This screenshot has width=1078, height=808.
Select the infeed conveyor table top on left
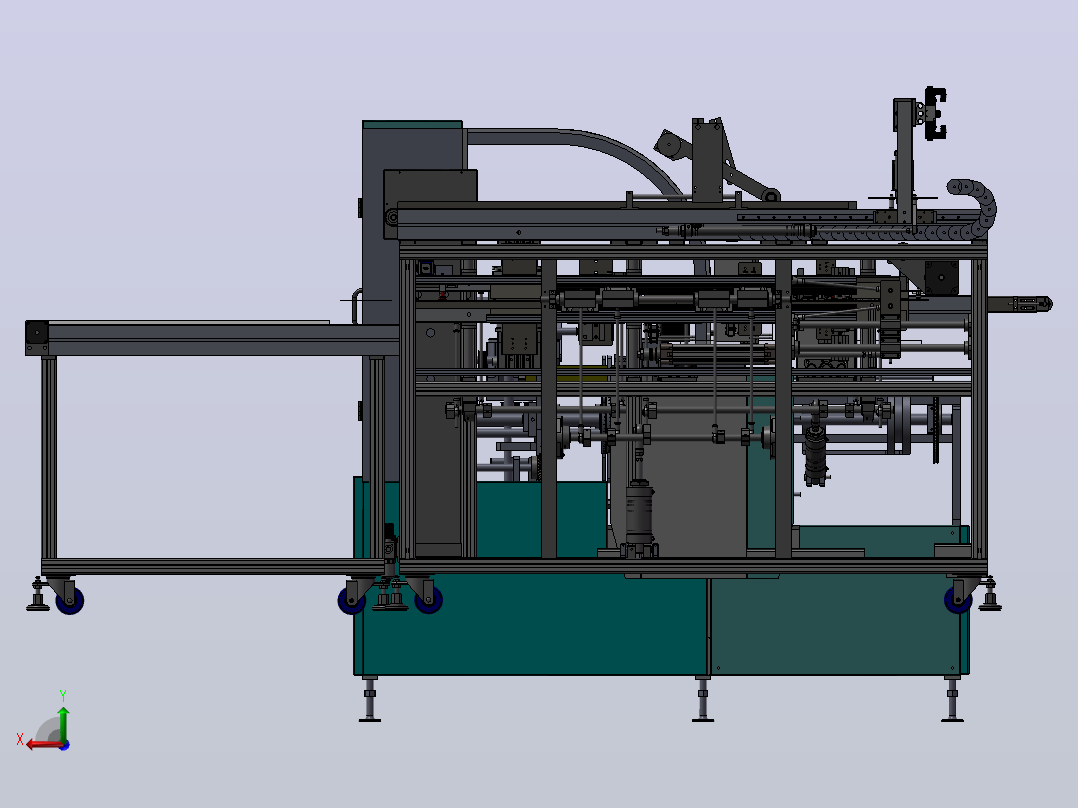[x=213, y=338]
